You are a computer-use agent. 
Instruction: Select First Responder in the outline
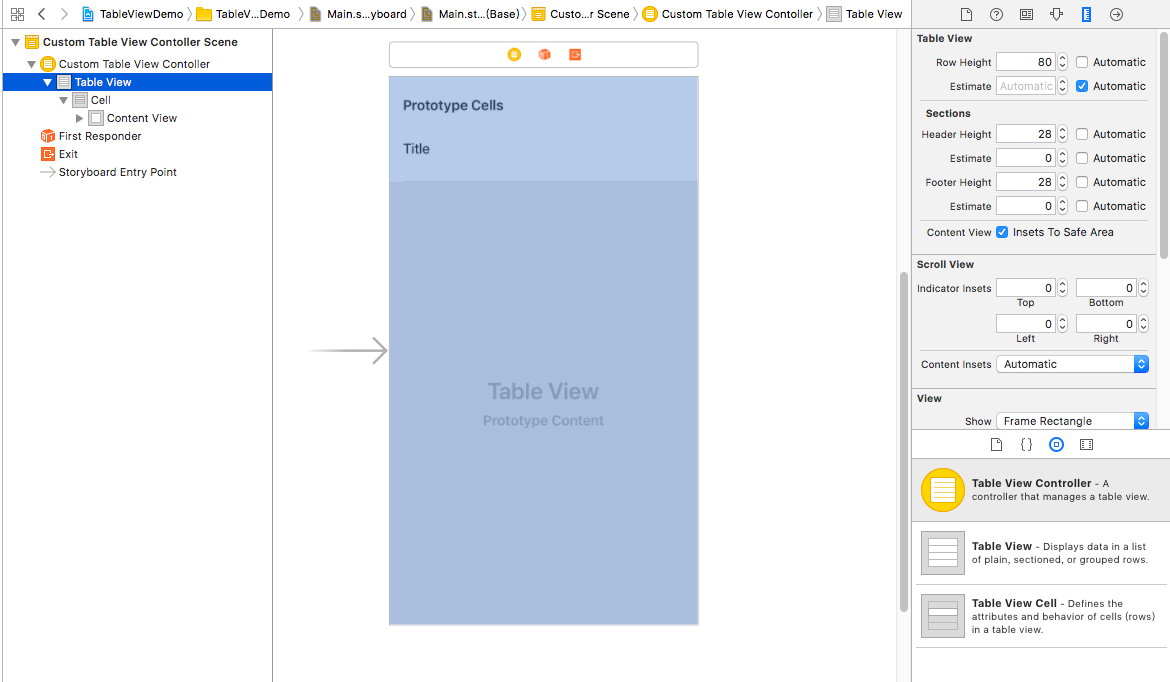tap(99, 136)
